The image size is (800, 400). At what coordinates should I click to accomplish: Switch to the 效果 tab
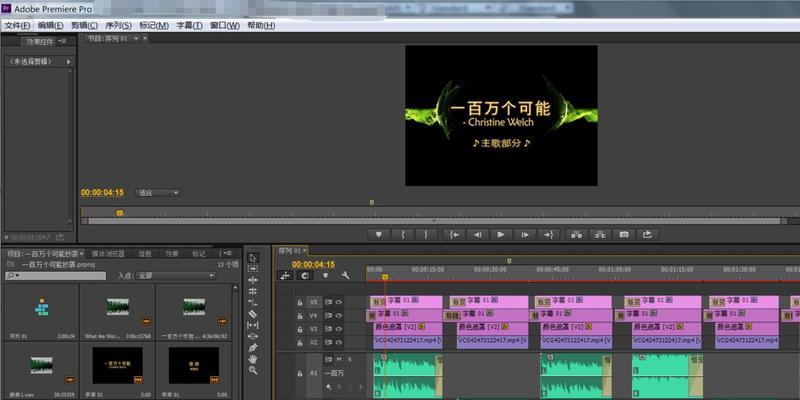tap(171, 254)
